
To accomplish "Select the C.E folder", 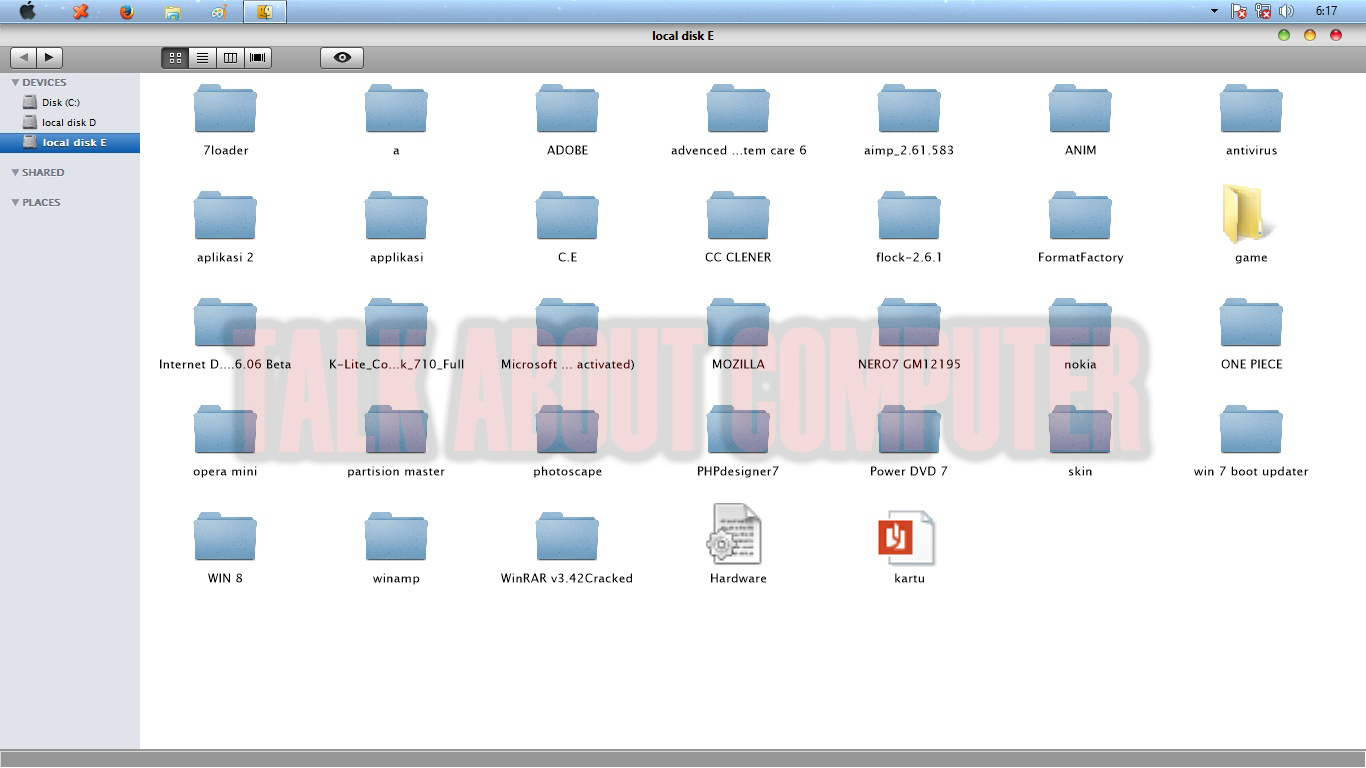I will pyautogui.click(x=567, y=227).
